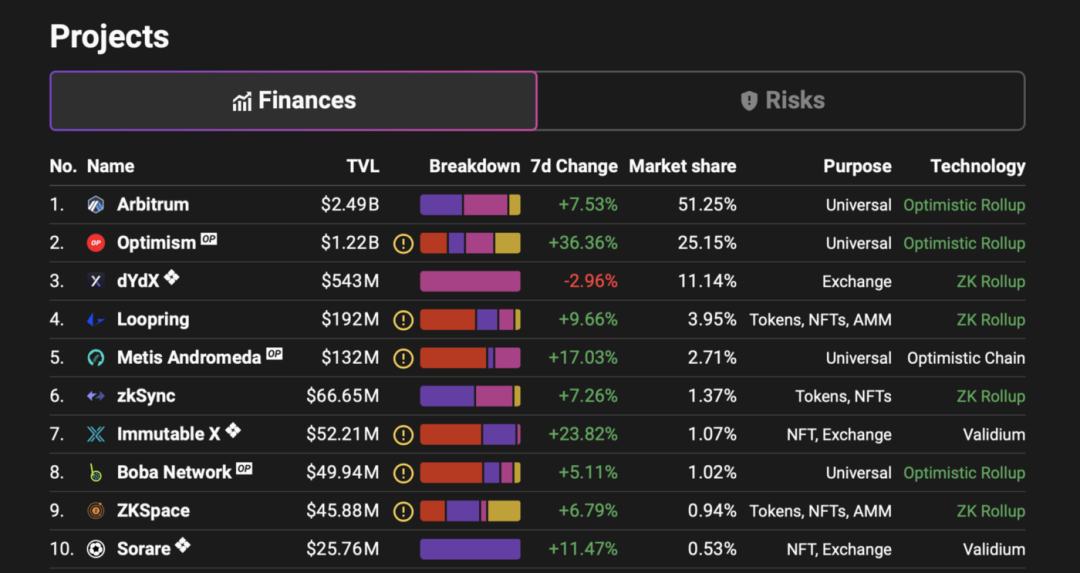Click the +36.36% change for Optimism
1080x573 pixels.
coord(583,243)
